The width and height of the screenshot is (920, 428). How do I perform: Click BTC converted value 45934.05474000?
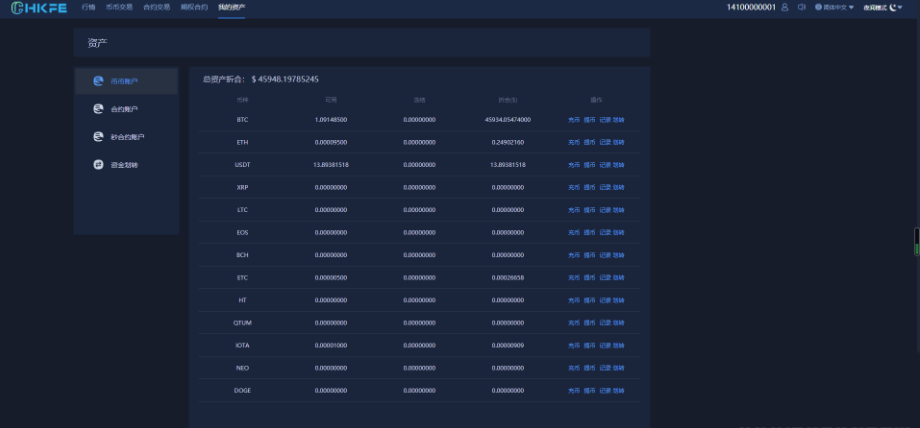pos(508,120)
